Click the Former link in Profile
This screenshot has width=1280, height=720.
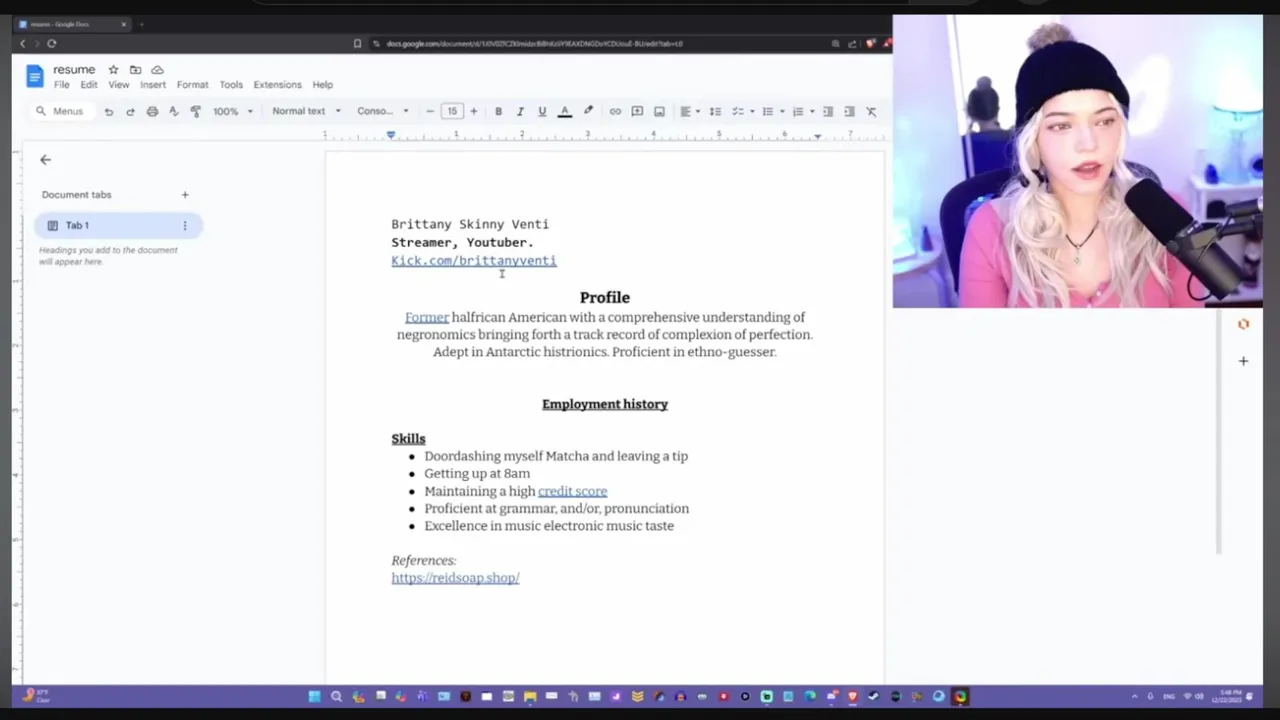point(427,317)
